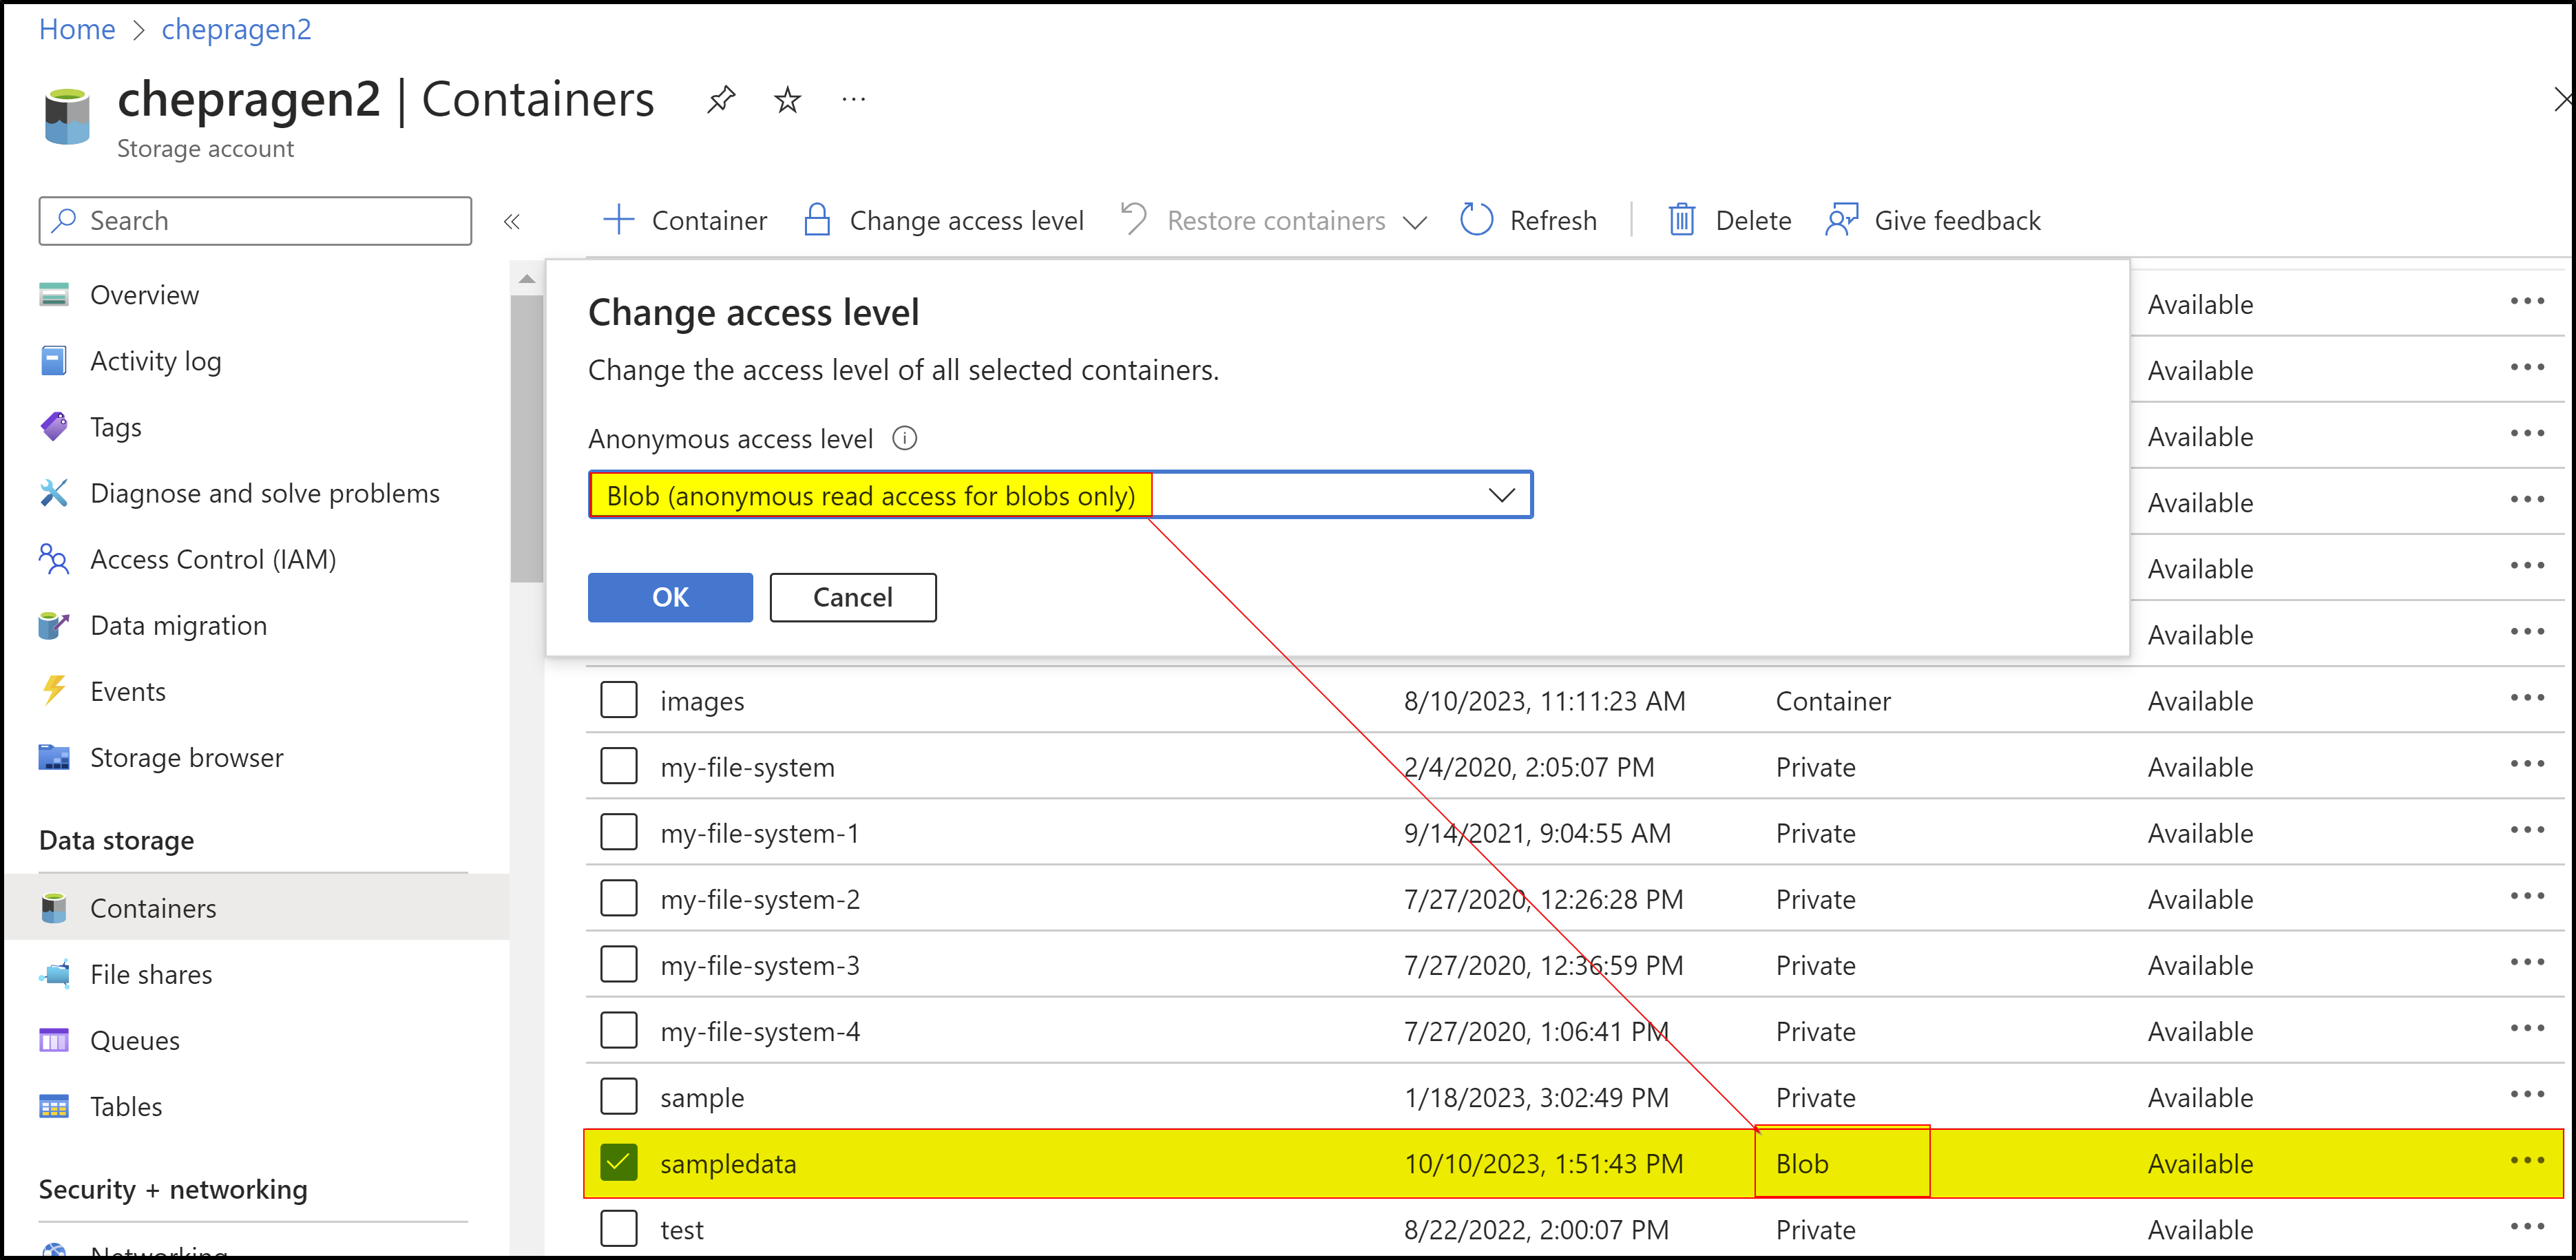Pin the Containers page to dashboard
The width and height of the screenshot is (2576, 1260).
(721, 99)
